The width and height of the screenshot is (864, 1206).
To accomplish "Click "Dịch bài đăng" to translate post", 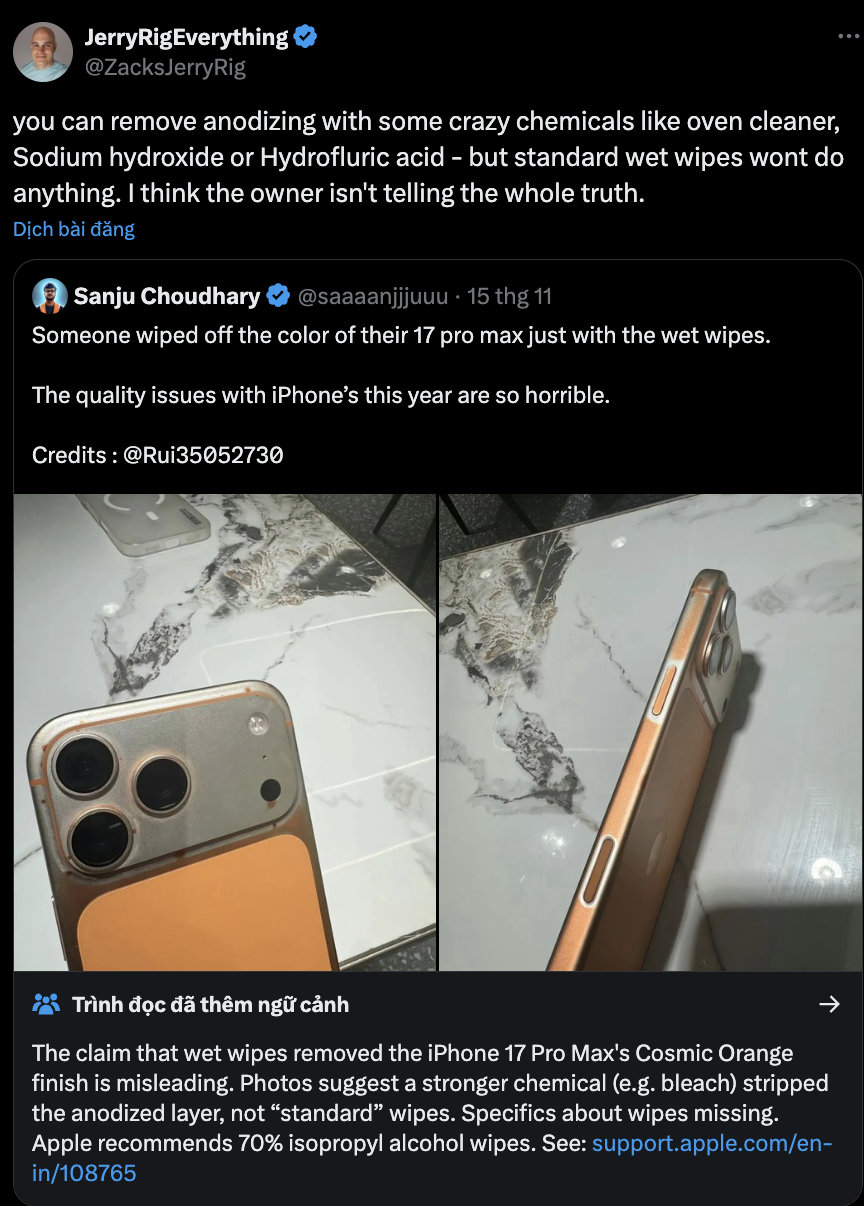I will coord(74,229).
